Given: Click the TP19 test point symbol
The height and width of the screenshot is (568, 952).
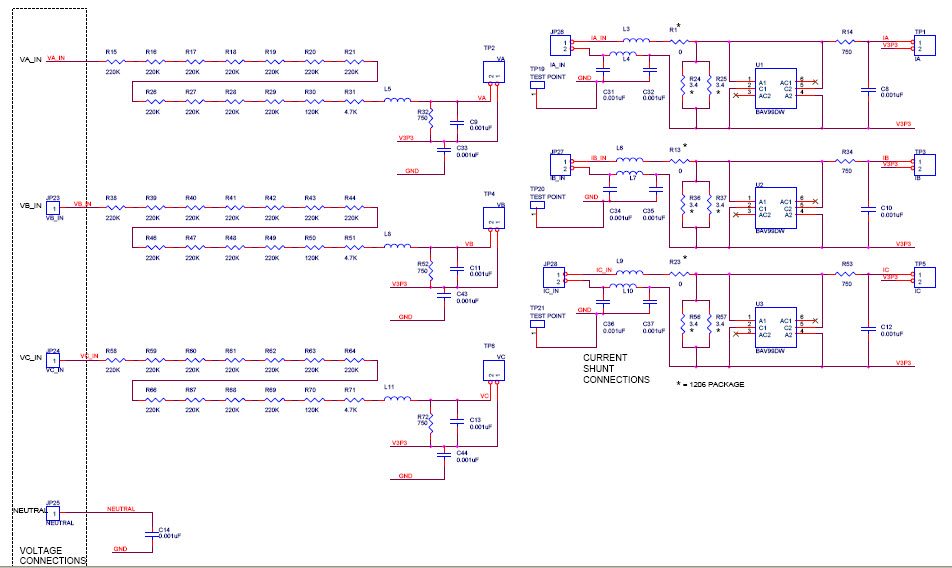Looking at the screenshot, I should (536, 85).
